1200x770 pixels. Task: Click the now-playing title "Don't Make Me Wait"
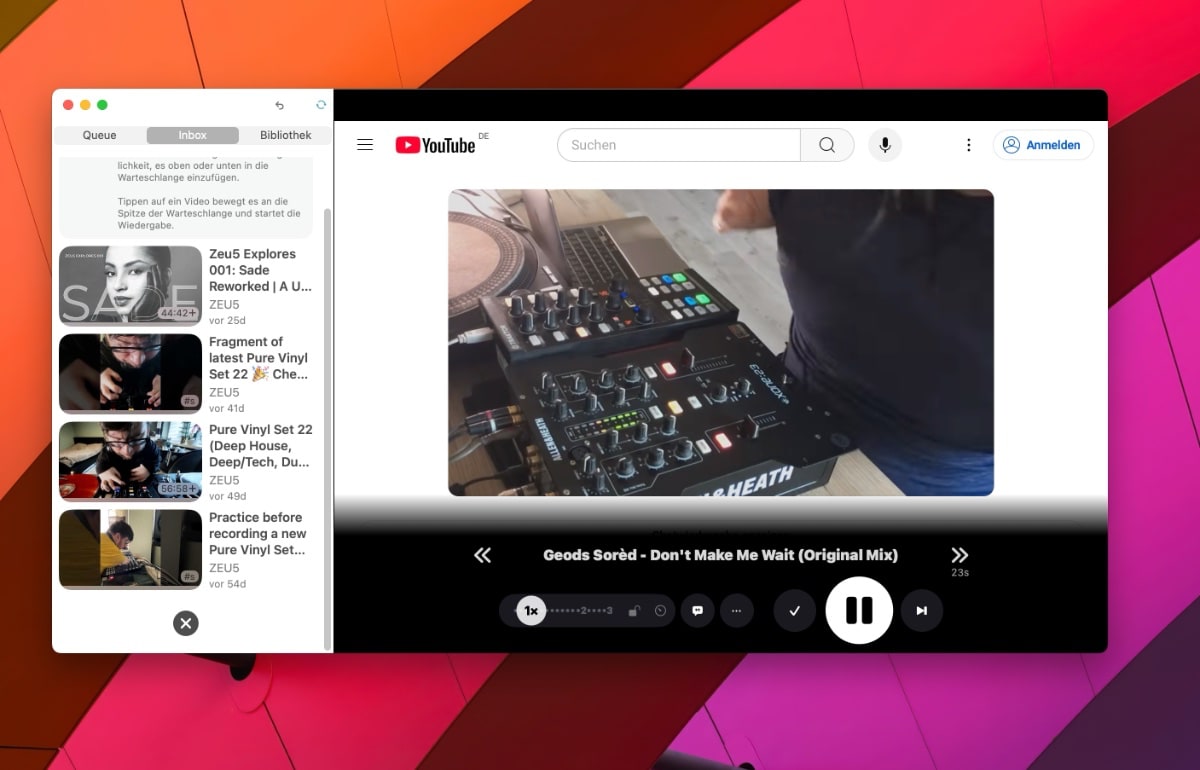click(720, 555)
